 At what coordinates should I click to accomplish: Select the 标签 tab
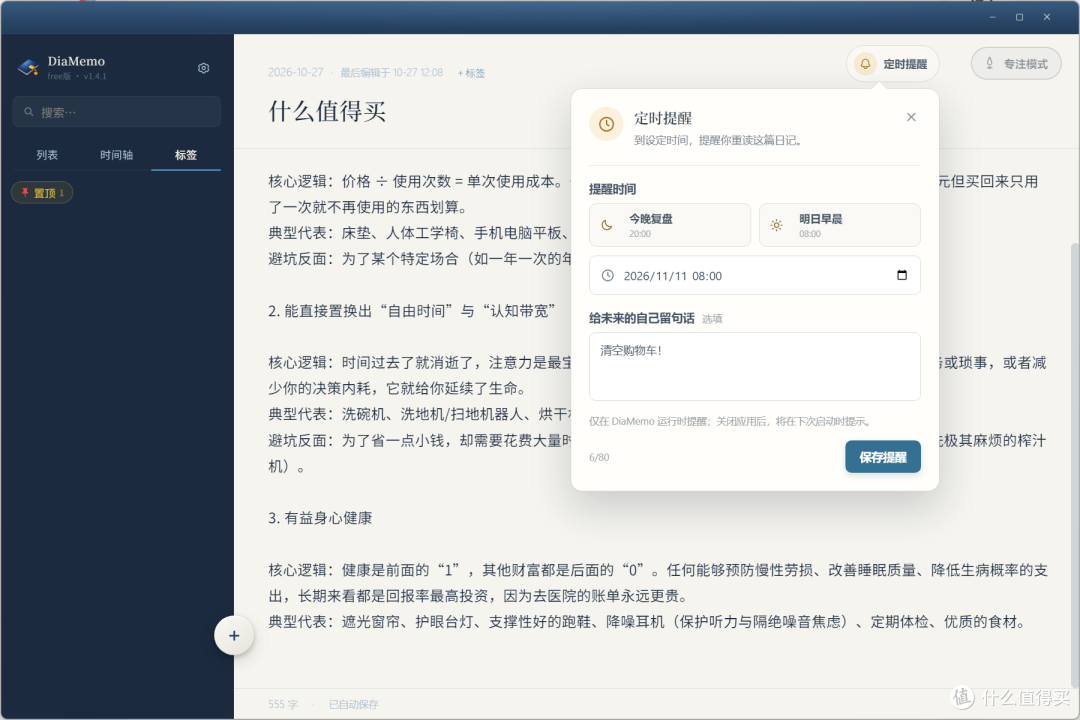click(186, 155)
